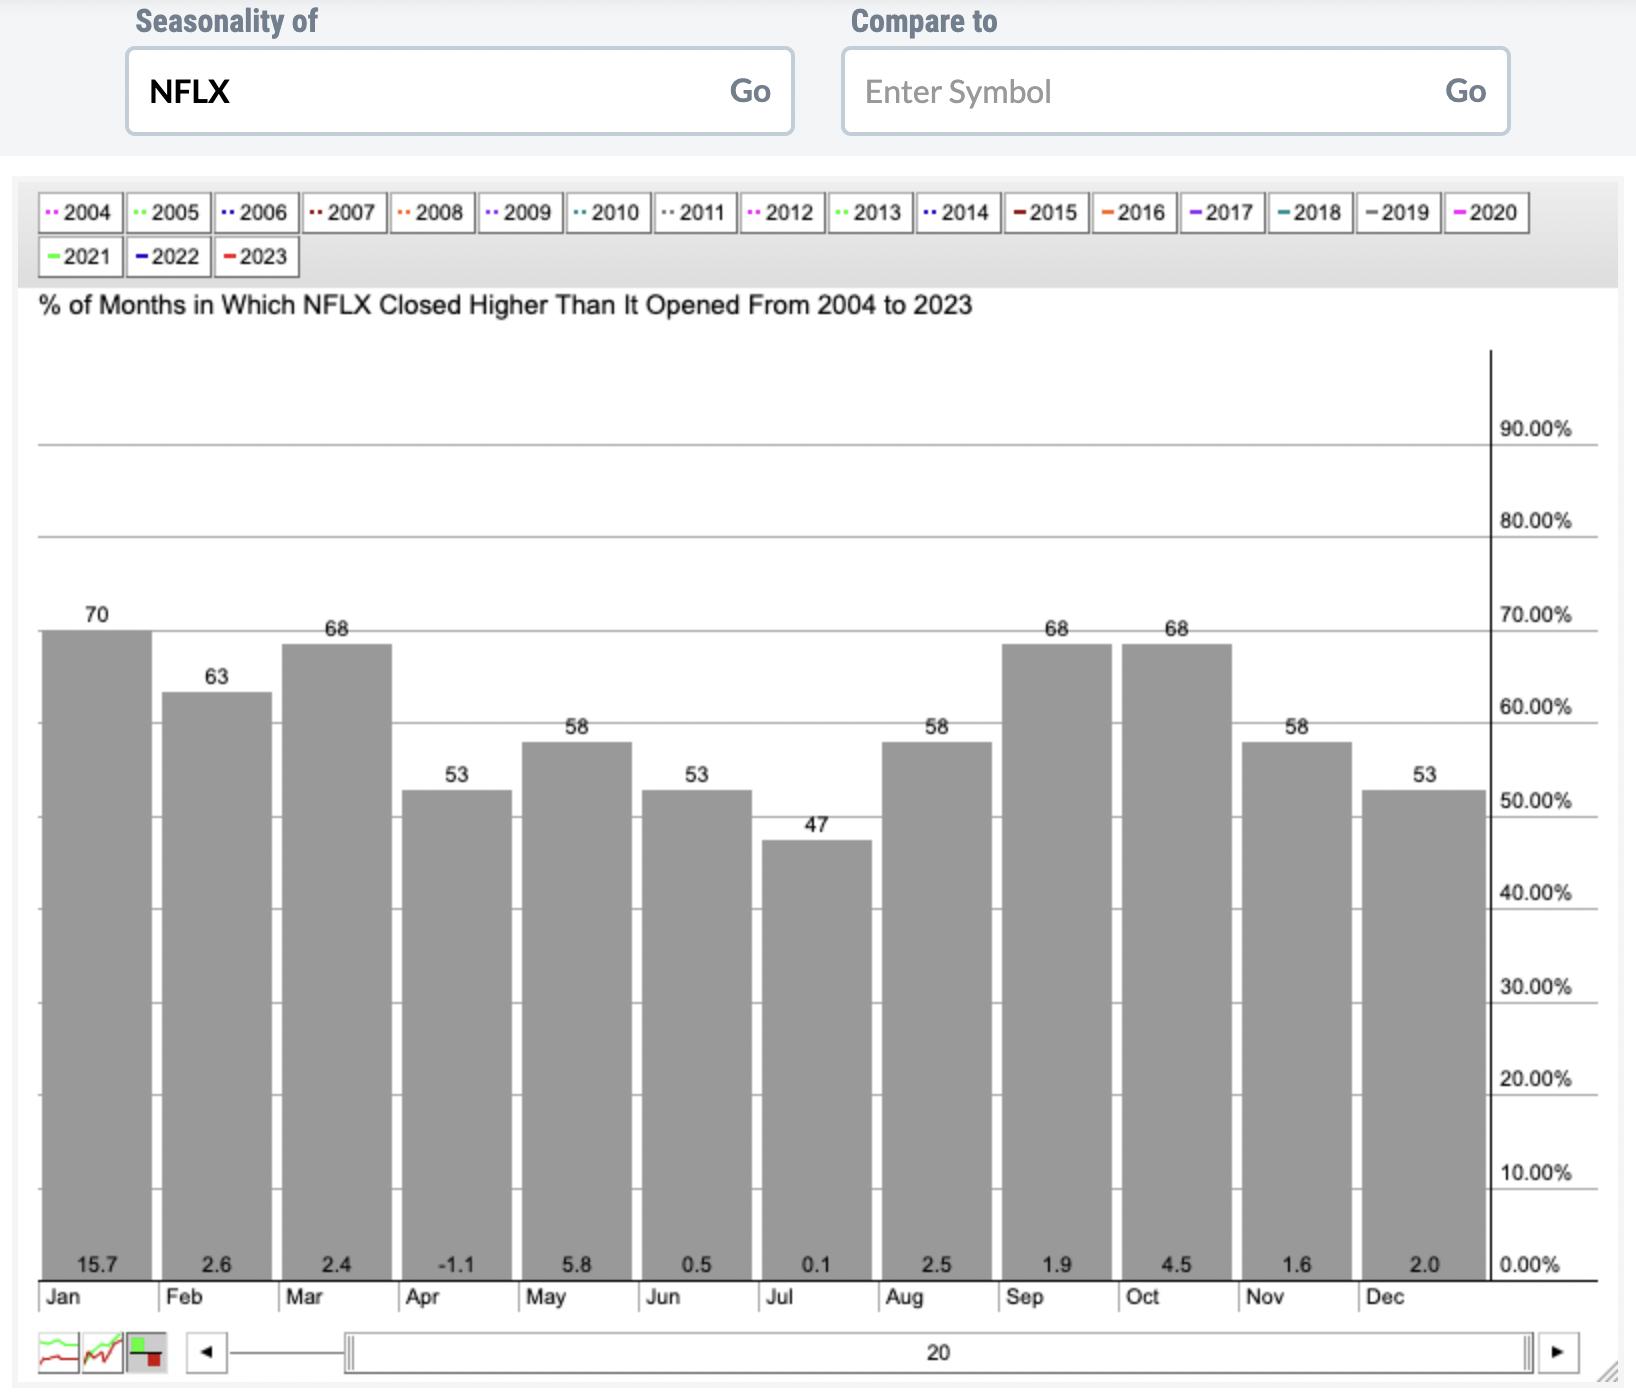Toggle the 2015 year legend item

pyautogui.click(x=1046, y=213)
